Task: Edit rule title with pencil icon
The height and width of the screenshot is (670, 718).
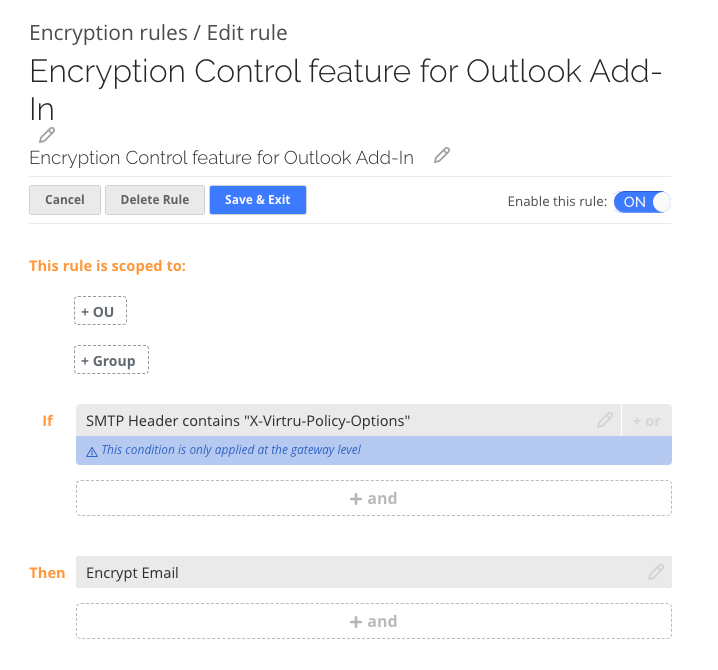Action: coord(47,135)
